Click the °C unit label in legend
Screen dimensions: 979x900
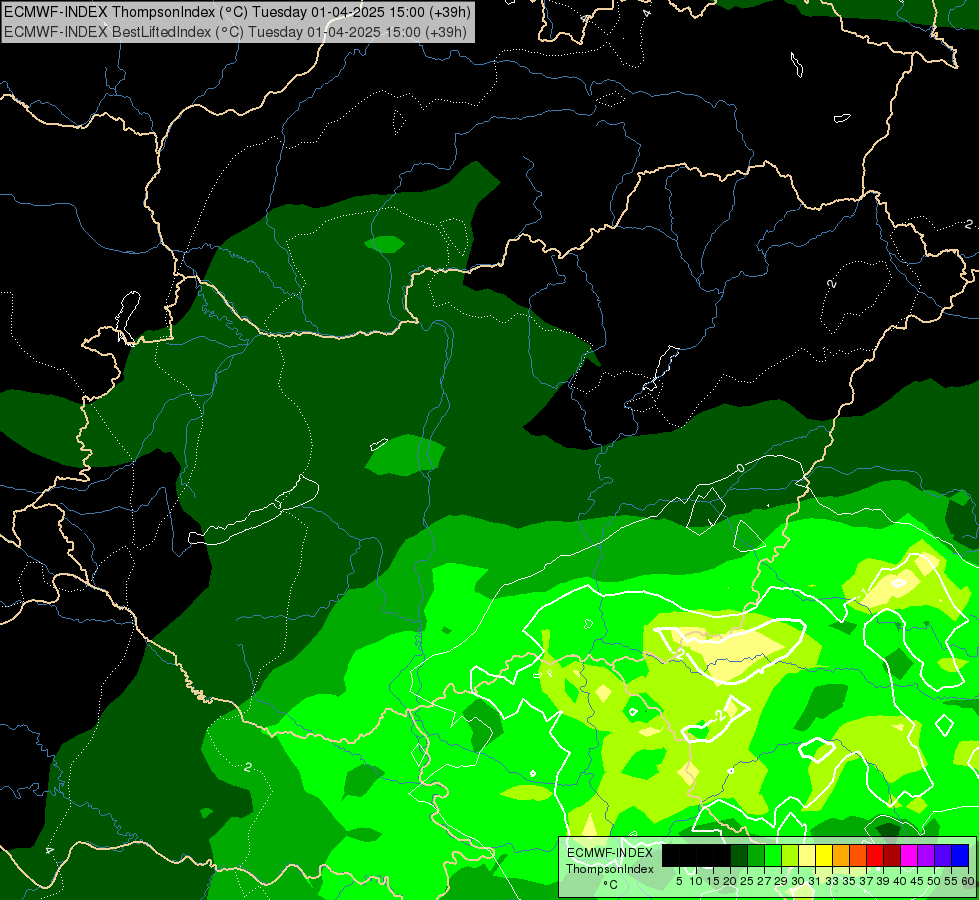coord(611,885)
